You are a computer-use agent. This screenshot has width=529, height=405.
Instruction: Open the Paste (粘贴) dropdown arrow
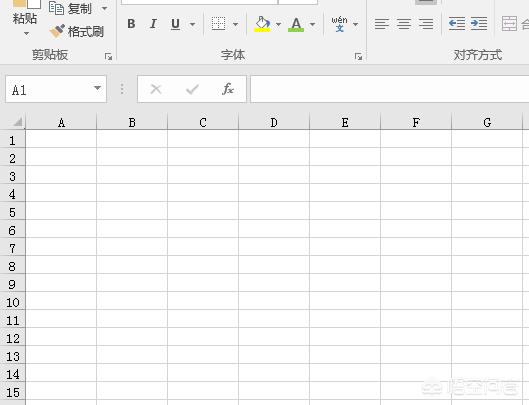pyautogui.click(x=26, y=33)
